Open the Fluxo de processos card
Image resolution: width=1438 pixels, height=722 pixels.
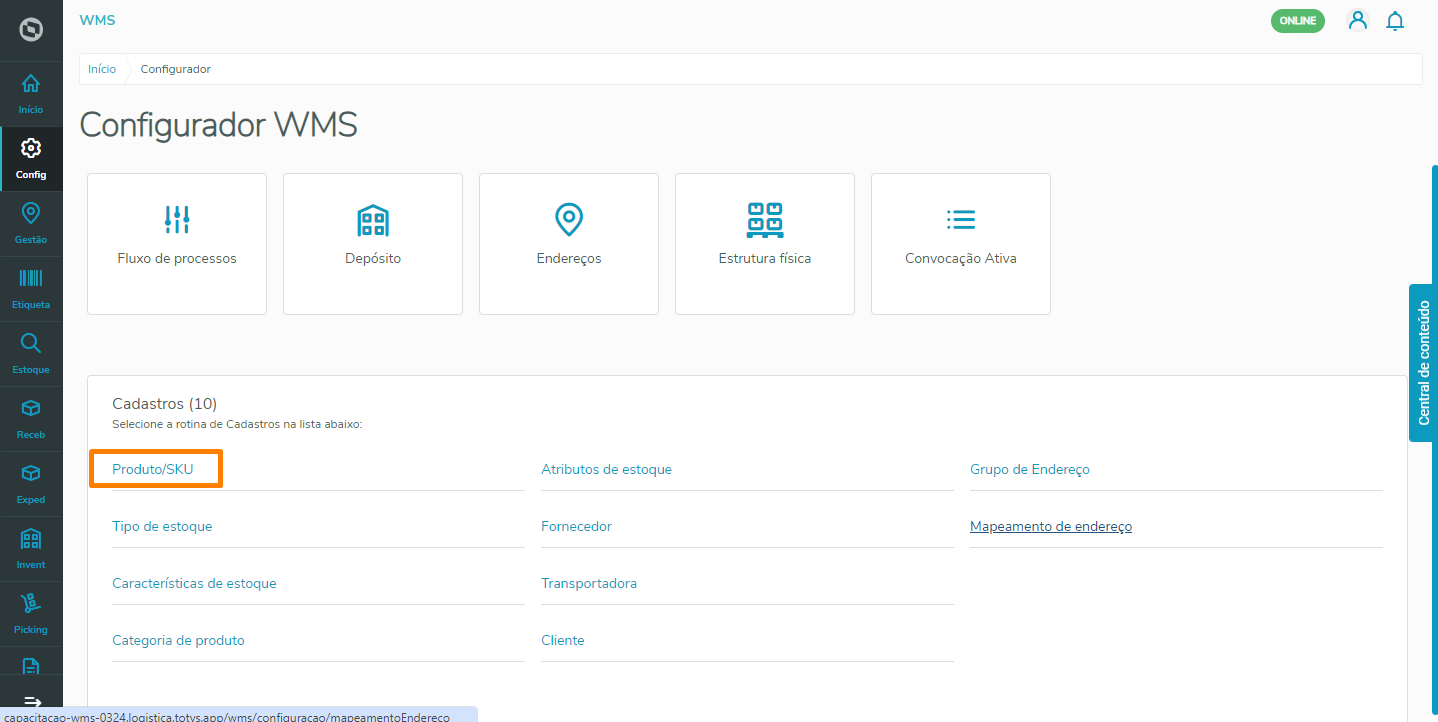pos(177,244)
